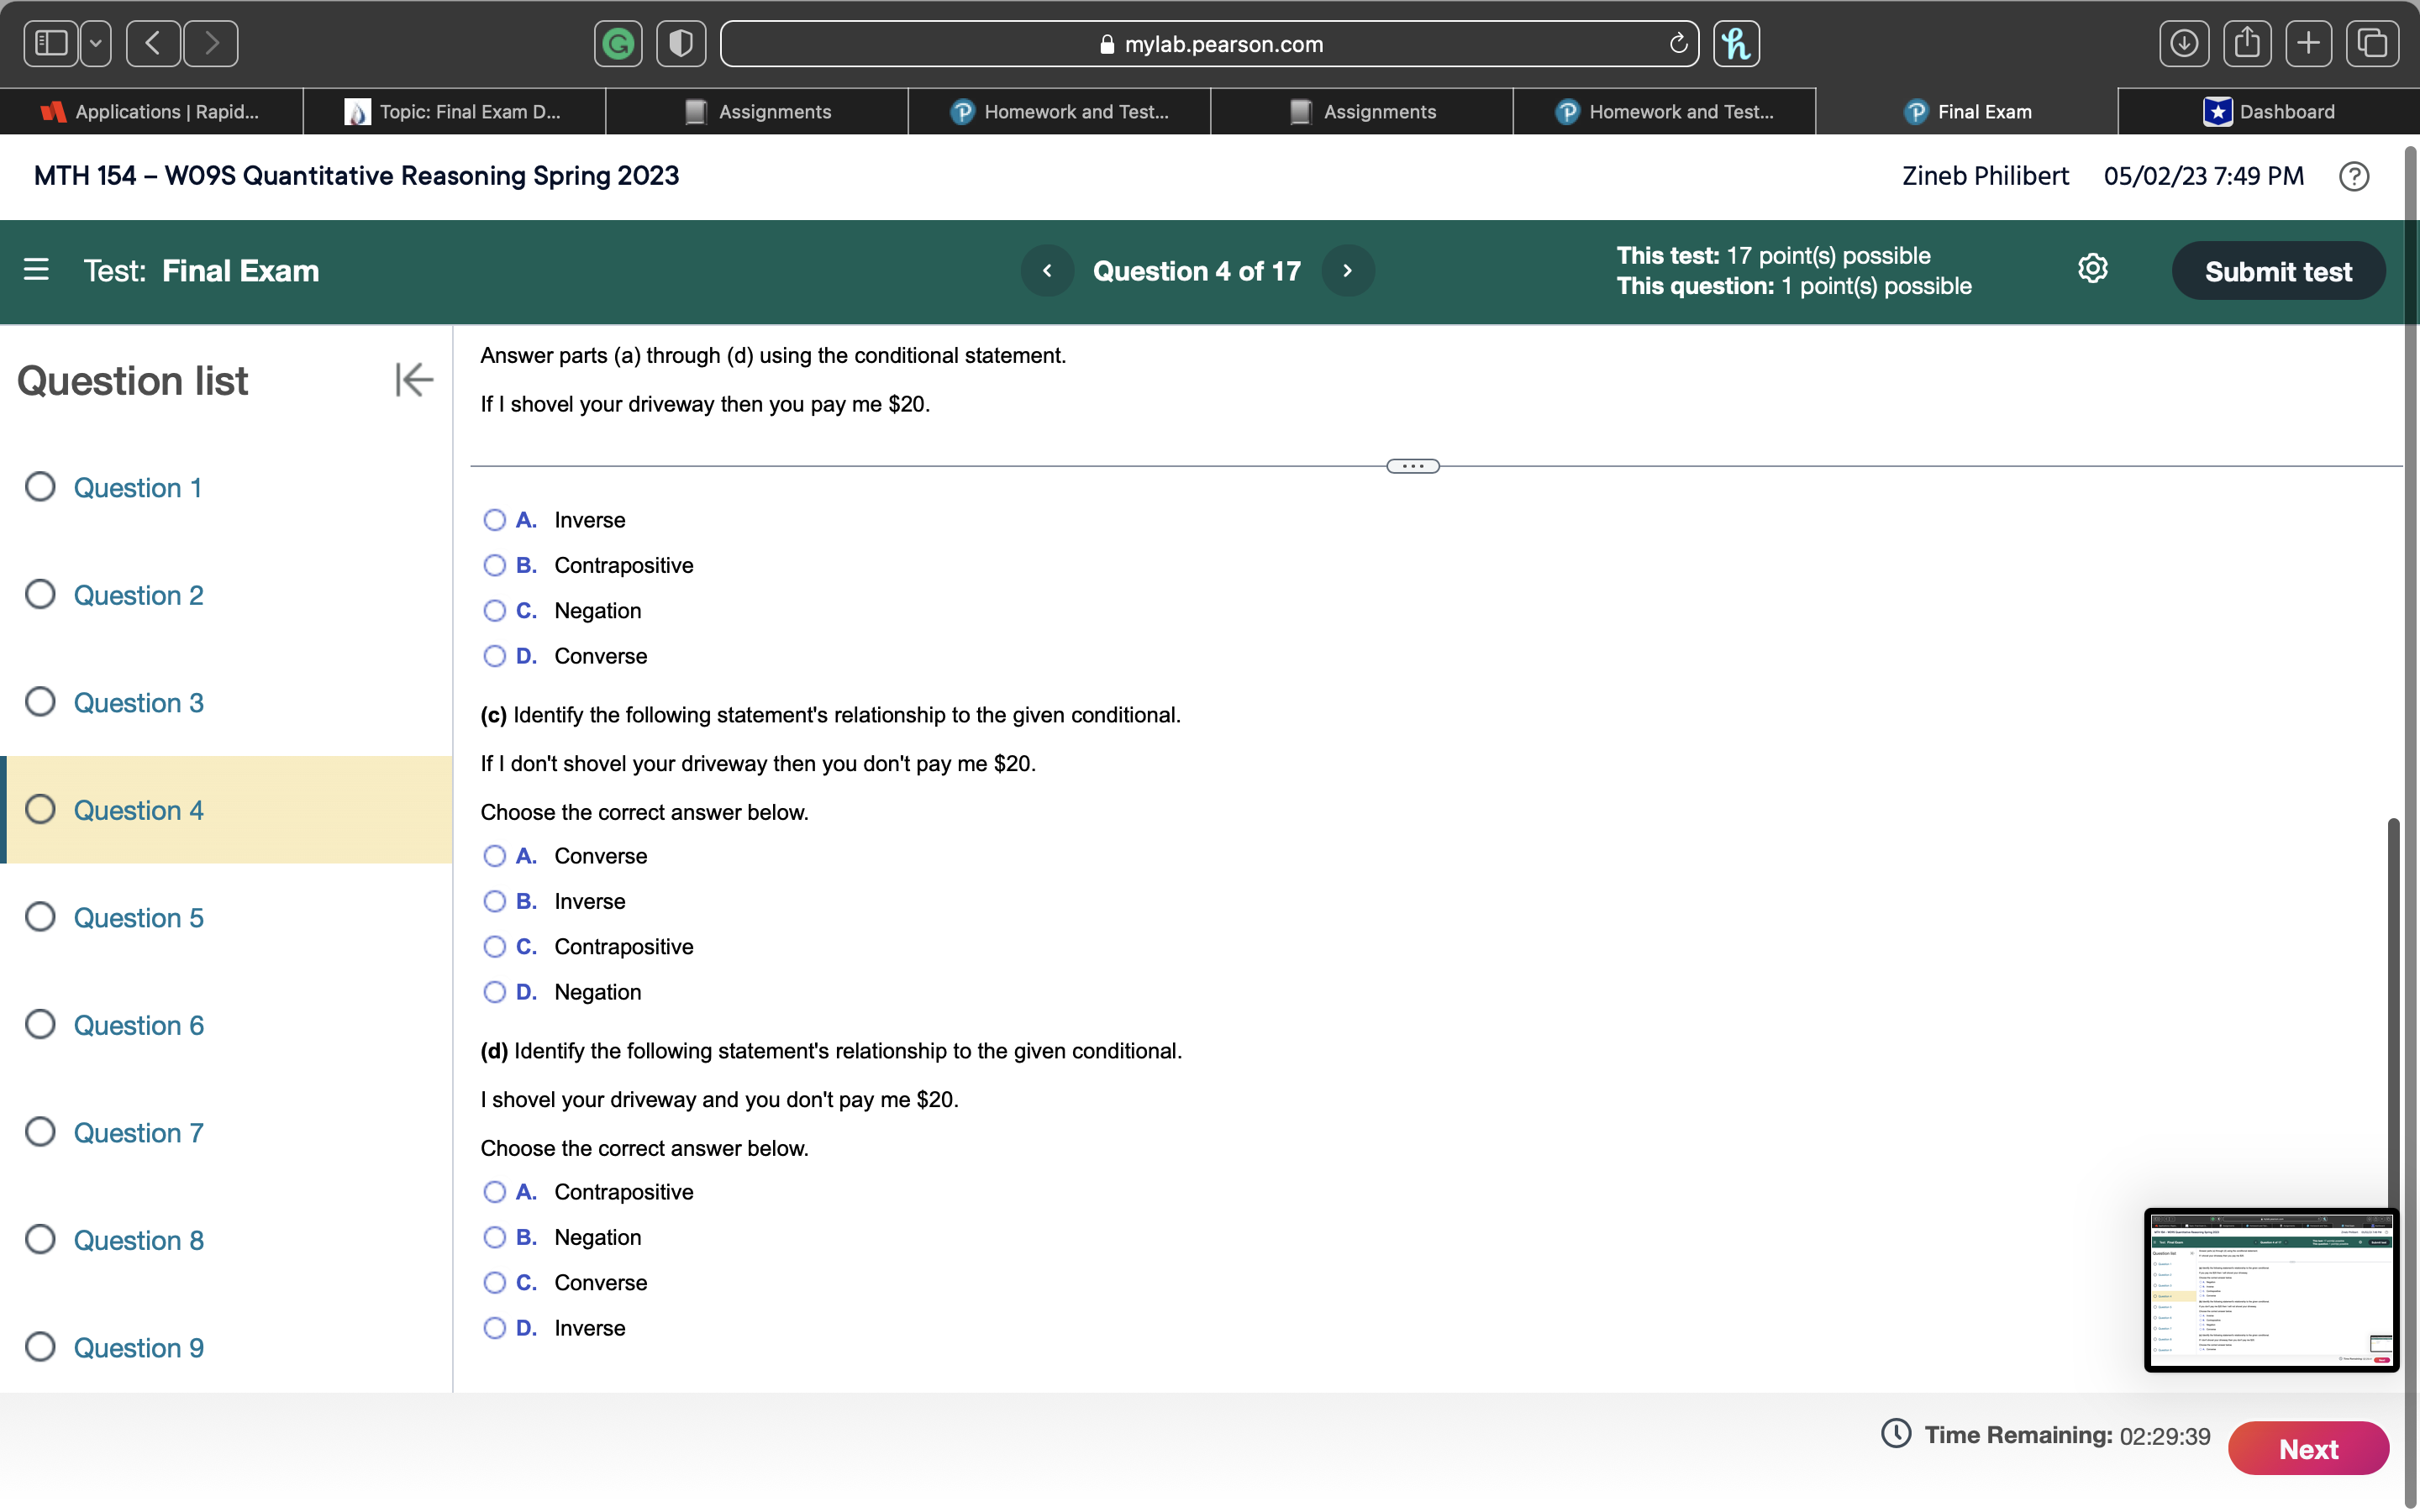The image size is (2420, 1512).
Task: Open the Grammarly extension icon
Action: (618, 43)
